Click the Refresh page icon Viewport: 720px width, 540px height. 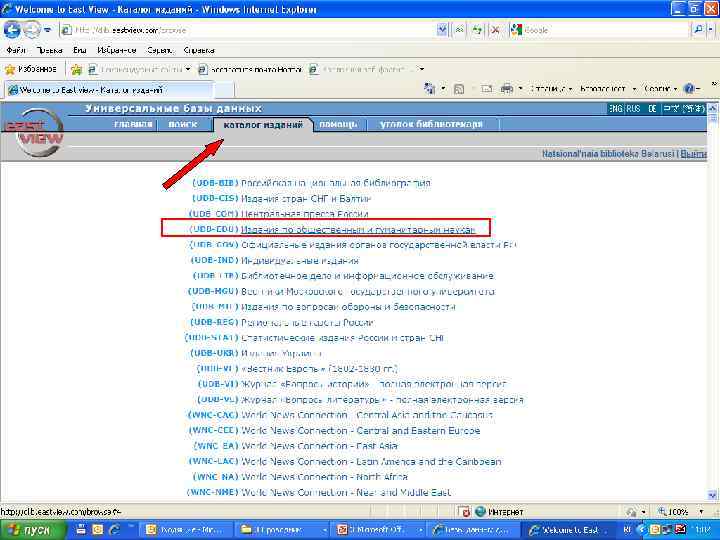477,30
